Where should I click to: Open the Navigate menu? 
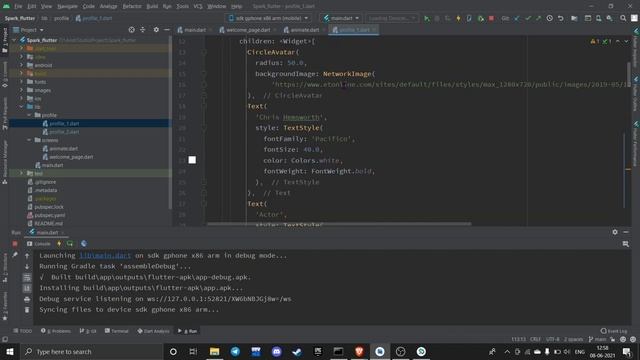[x=67, y=6]
